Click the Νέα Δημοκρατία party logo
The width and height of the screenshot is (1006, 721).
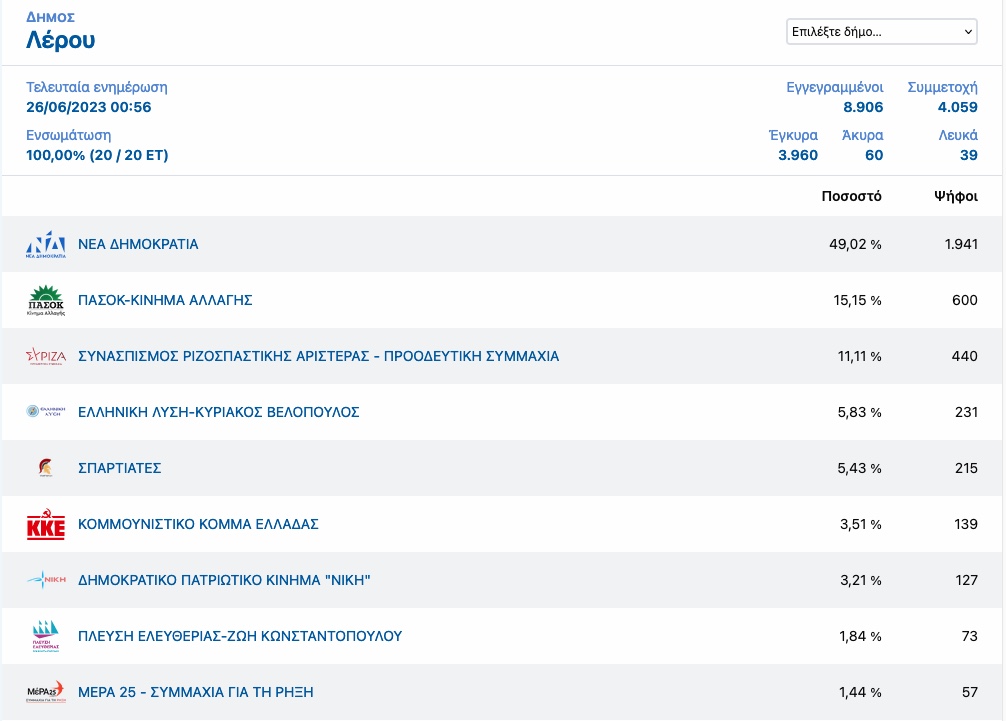(x=46, y=244)
